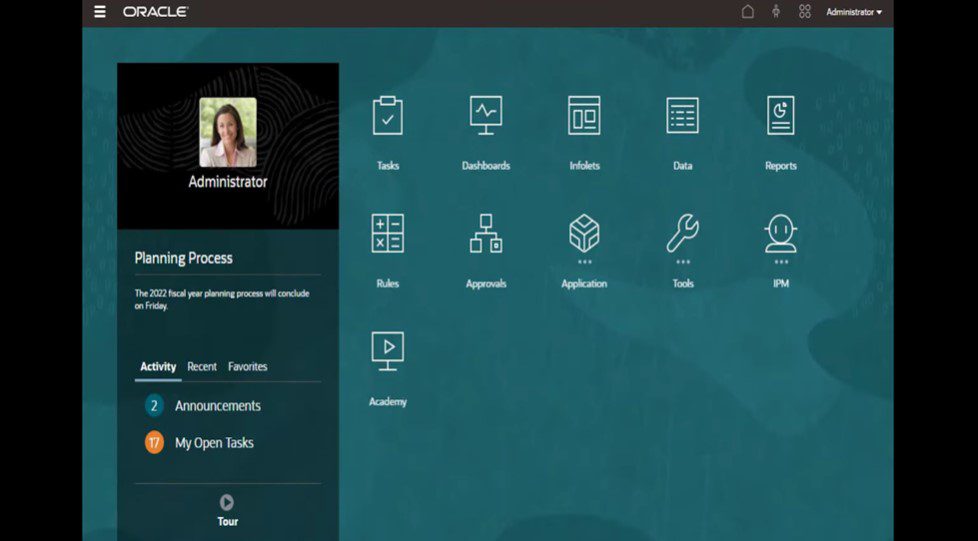Open the Approvals hierarchy icon

click(486, 233)
